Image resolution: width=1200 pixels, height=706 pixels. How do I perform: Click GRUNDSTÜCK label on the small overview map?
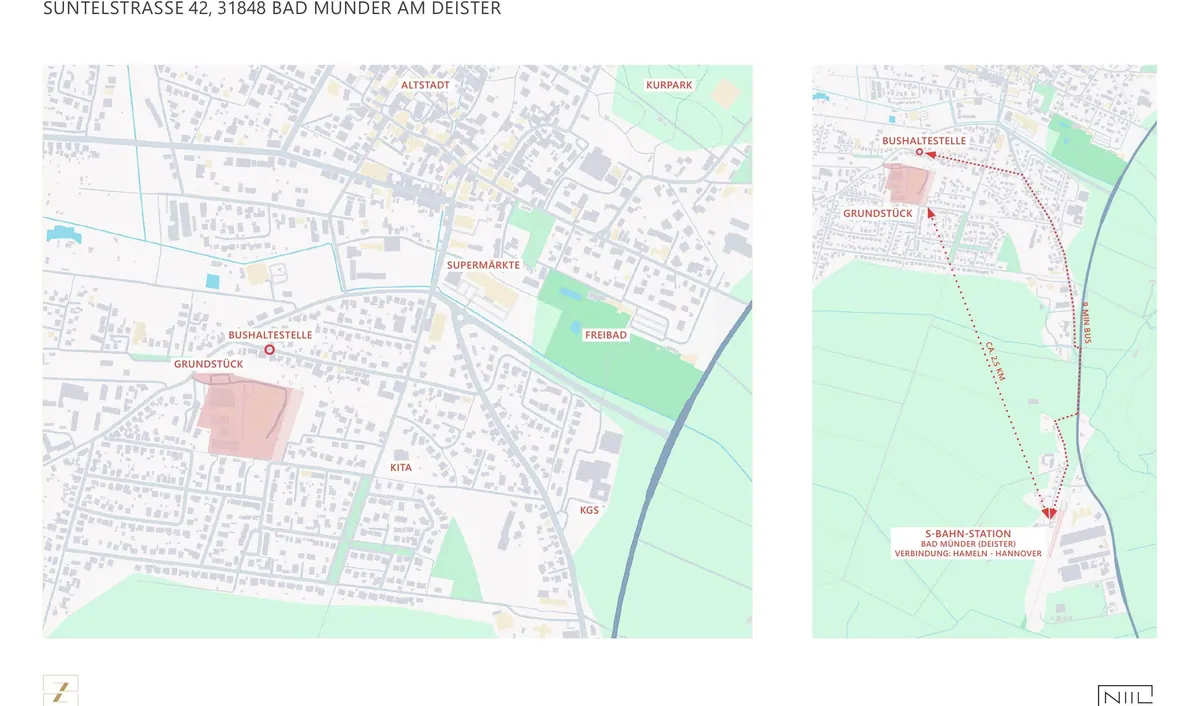tap(877, 214)
